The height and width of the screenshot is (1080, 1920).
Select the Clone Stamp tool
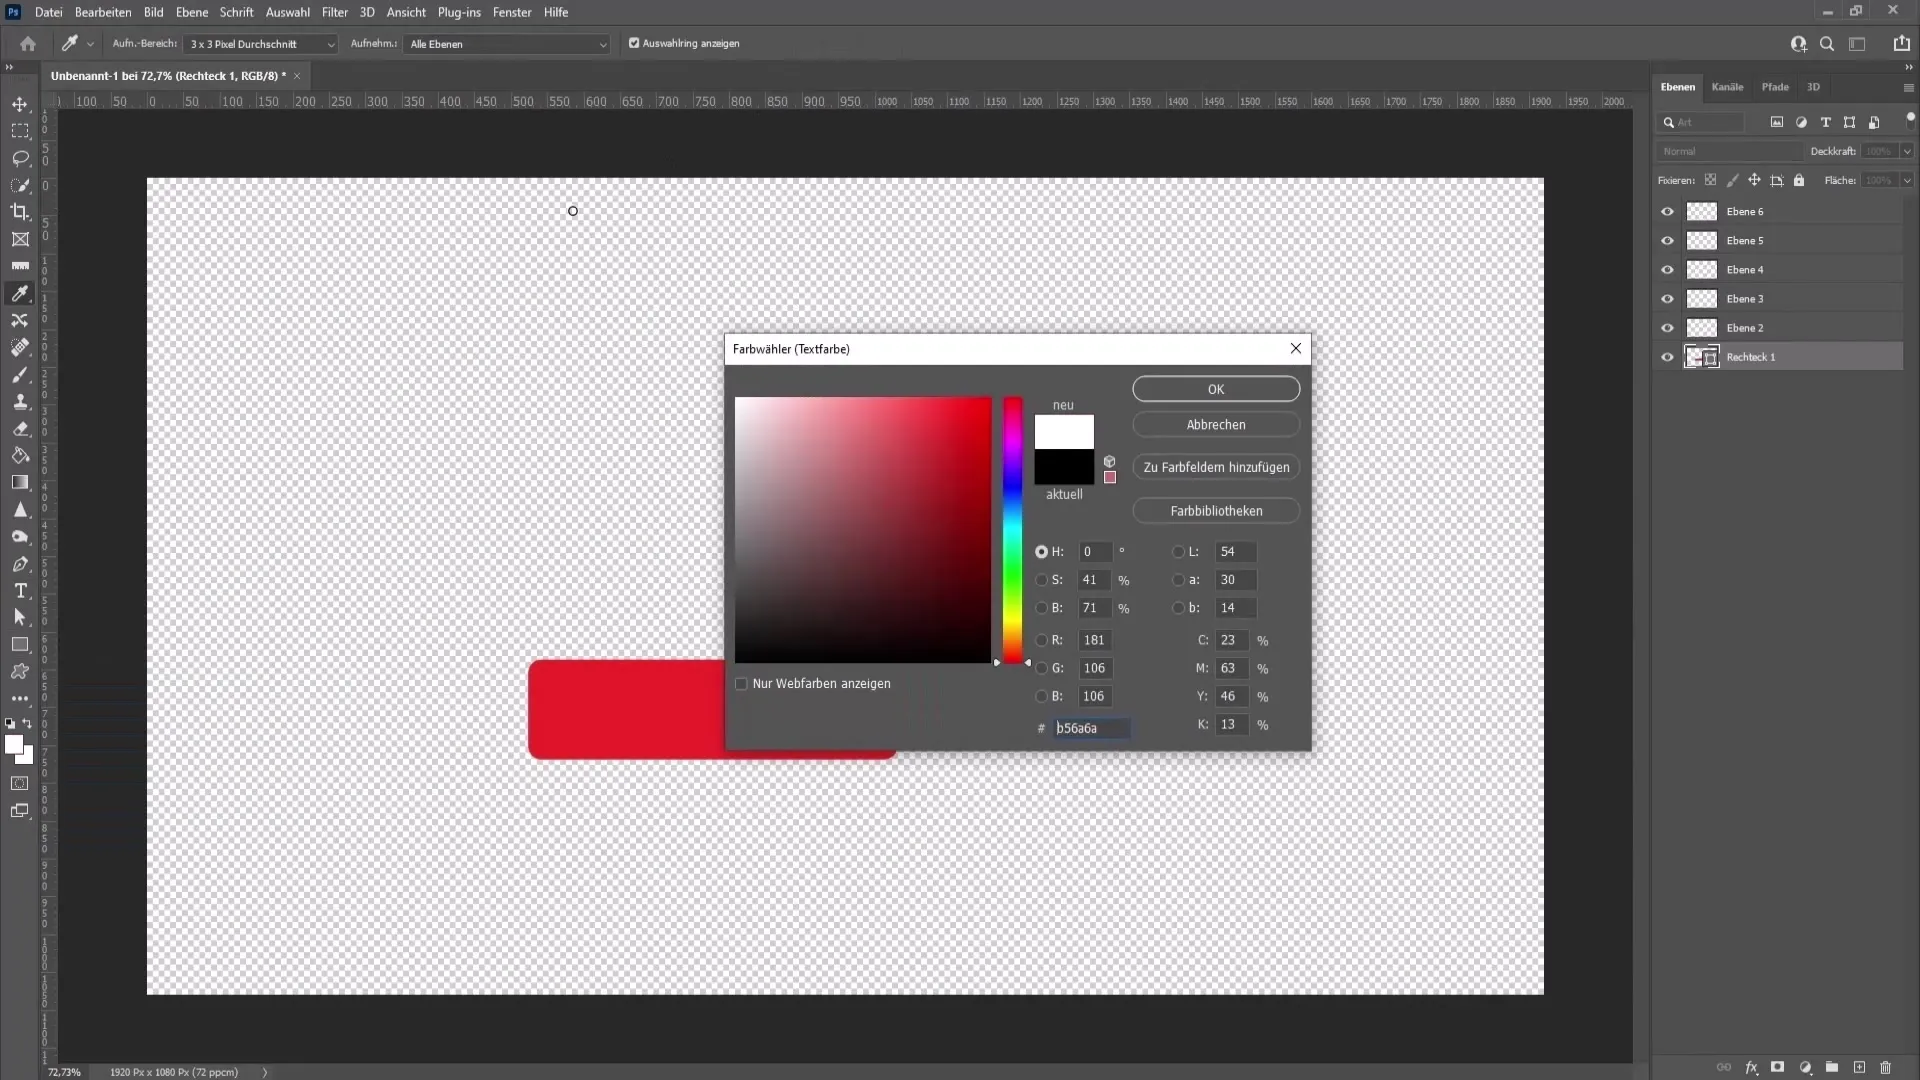click(20, 401)
